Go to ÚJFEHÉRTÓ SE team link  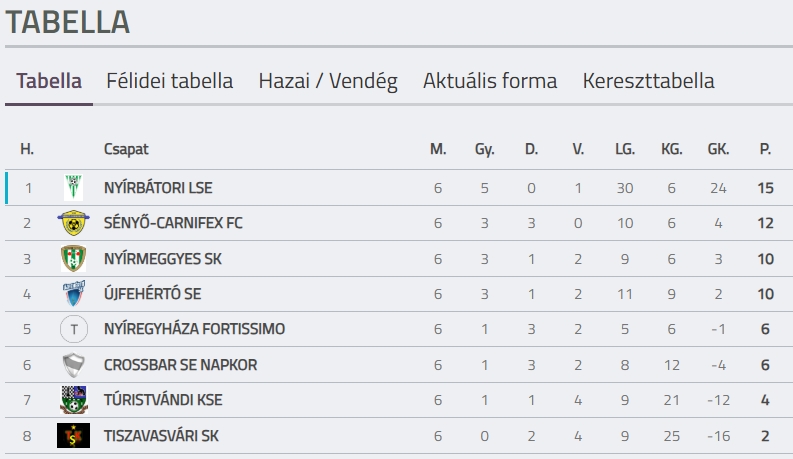(153, 294)
